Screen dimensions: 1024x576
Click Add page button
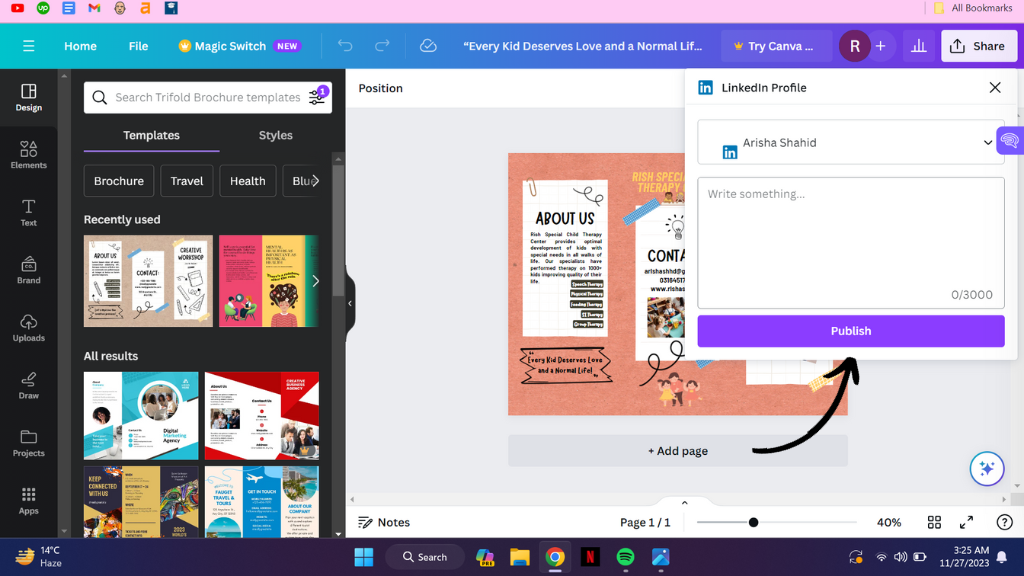[678, 451]
